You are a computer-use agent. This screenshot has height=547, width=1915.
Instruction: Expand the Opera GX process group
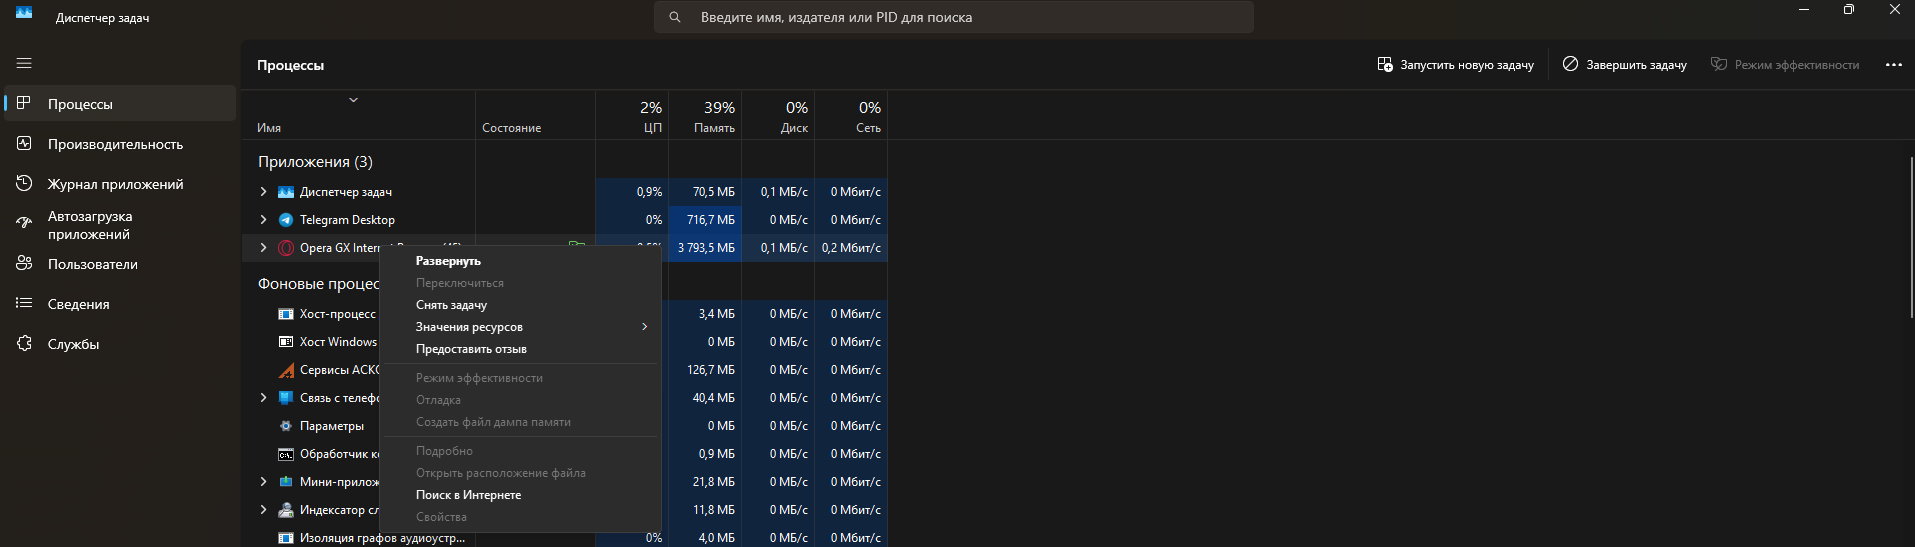(263, 248)
